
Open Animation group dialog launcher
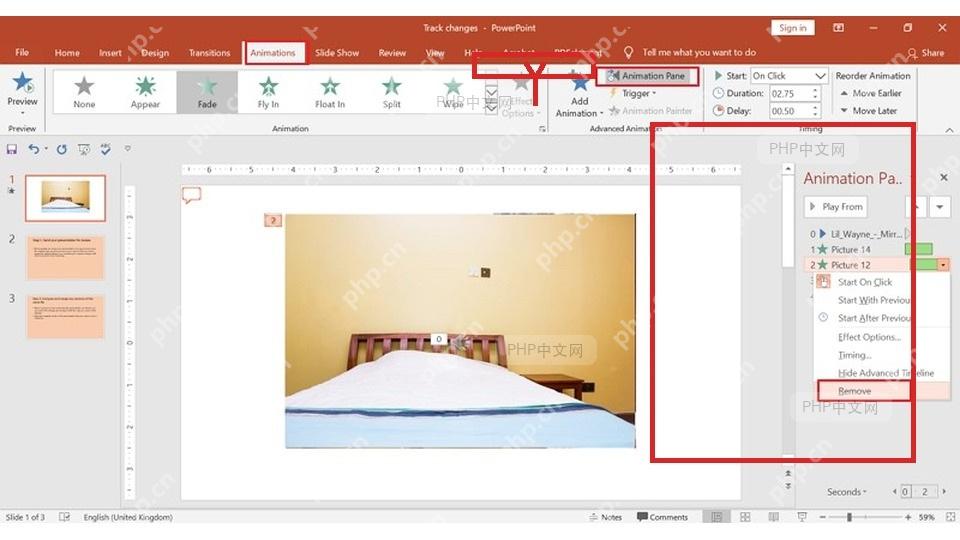click(542, 129)
